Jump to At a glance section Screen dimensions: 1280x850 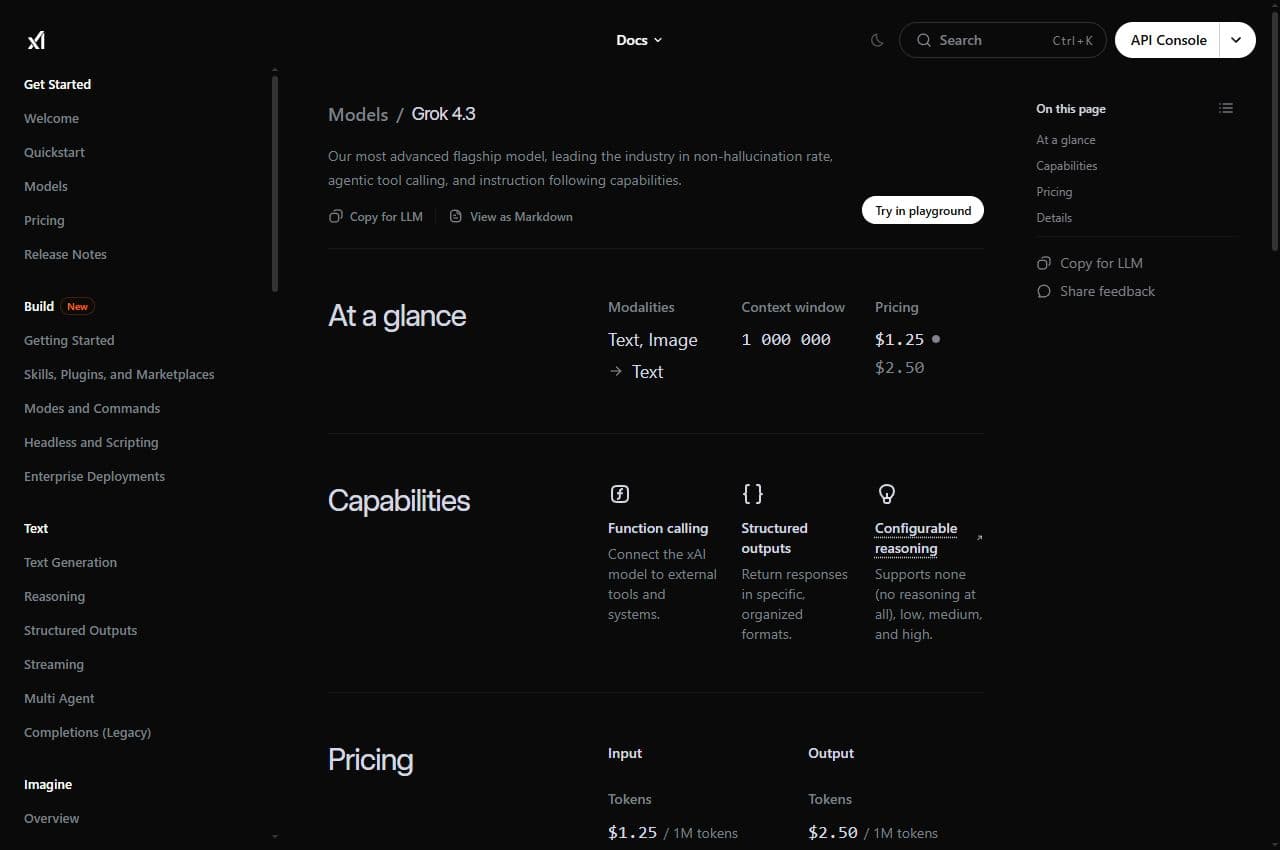[1065, 140]
